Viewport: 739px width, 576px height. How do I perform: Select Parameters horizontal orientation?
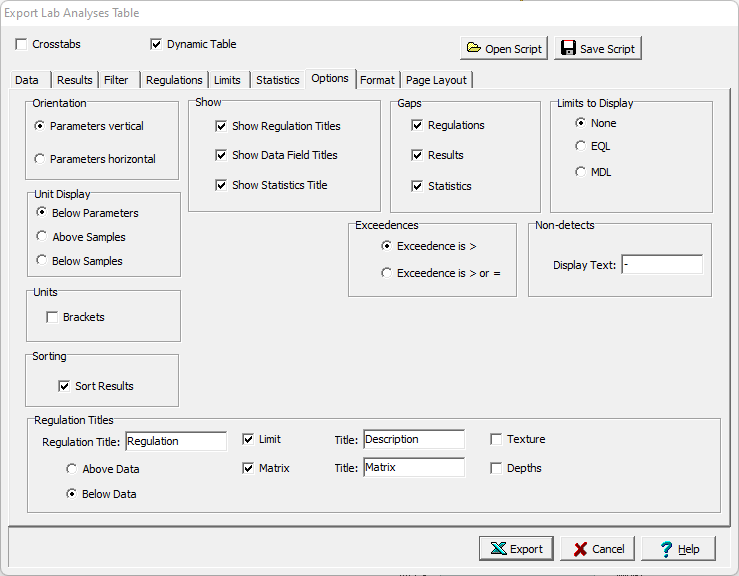click(40, 158)
